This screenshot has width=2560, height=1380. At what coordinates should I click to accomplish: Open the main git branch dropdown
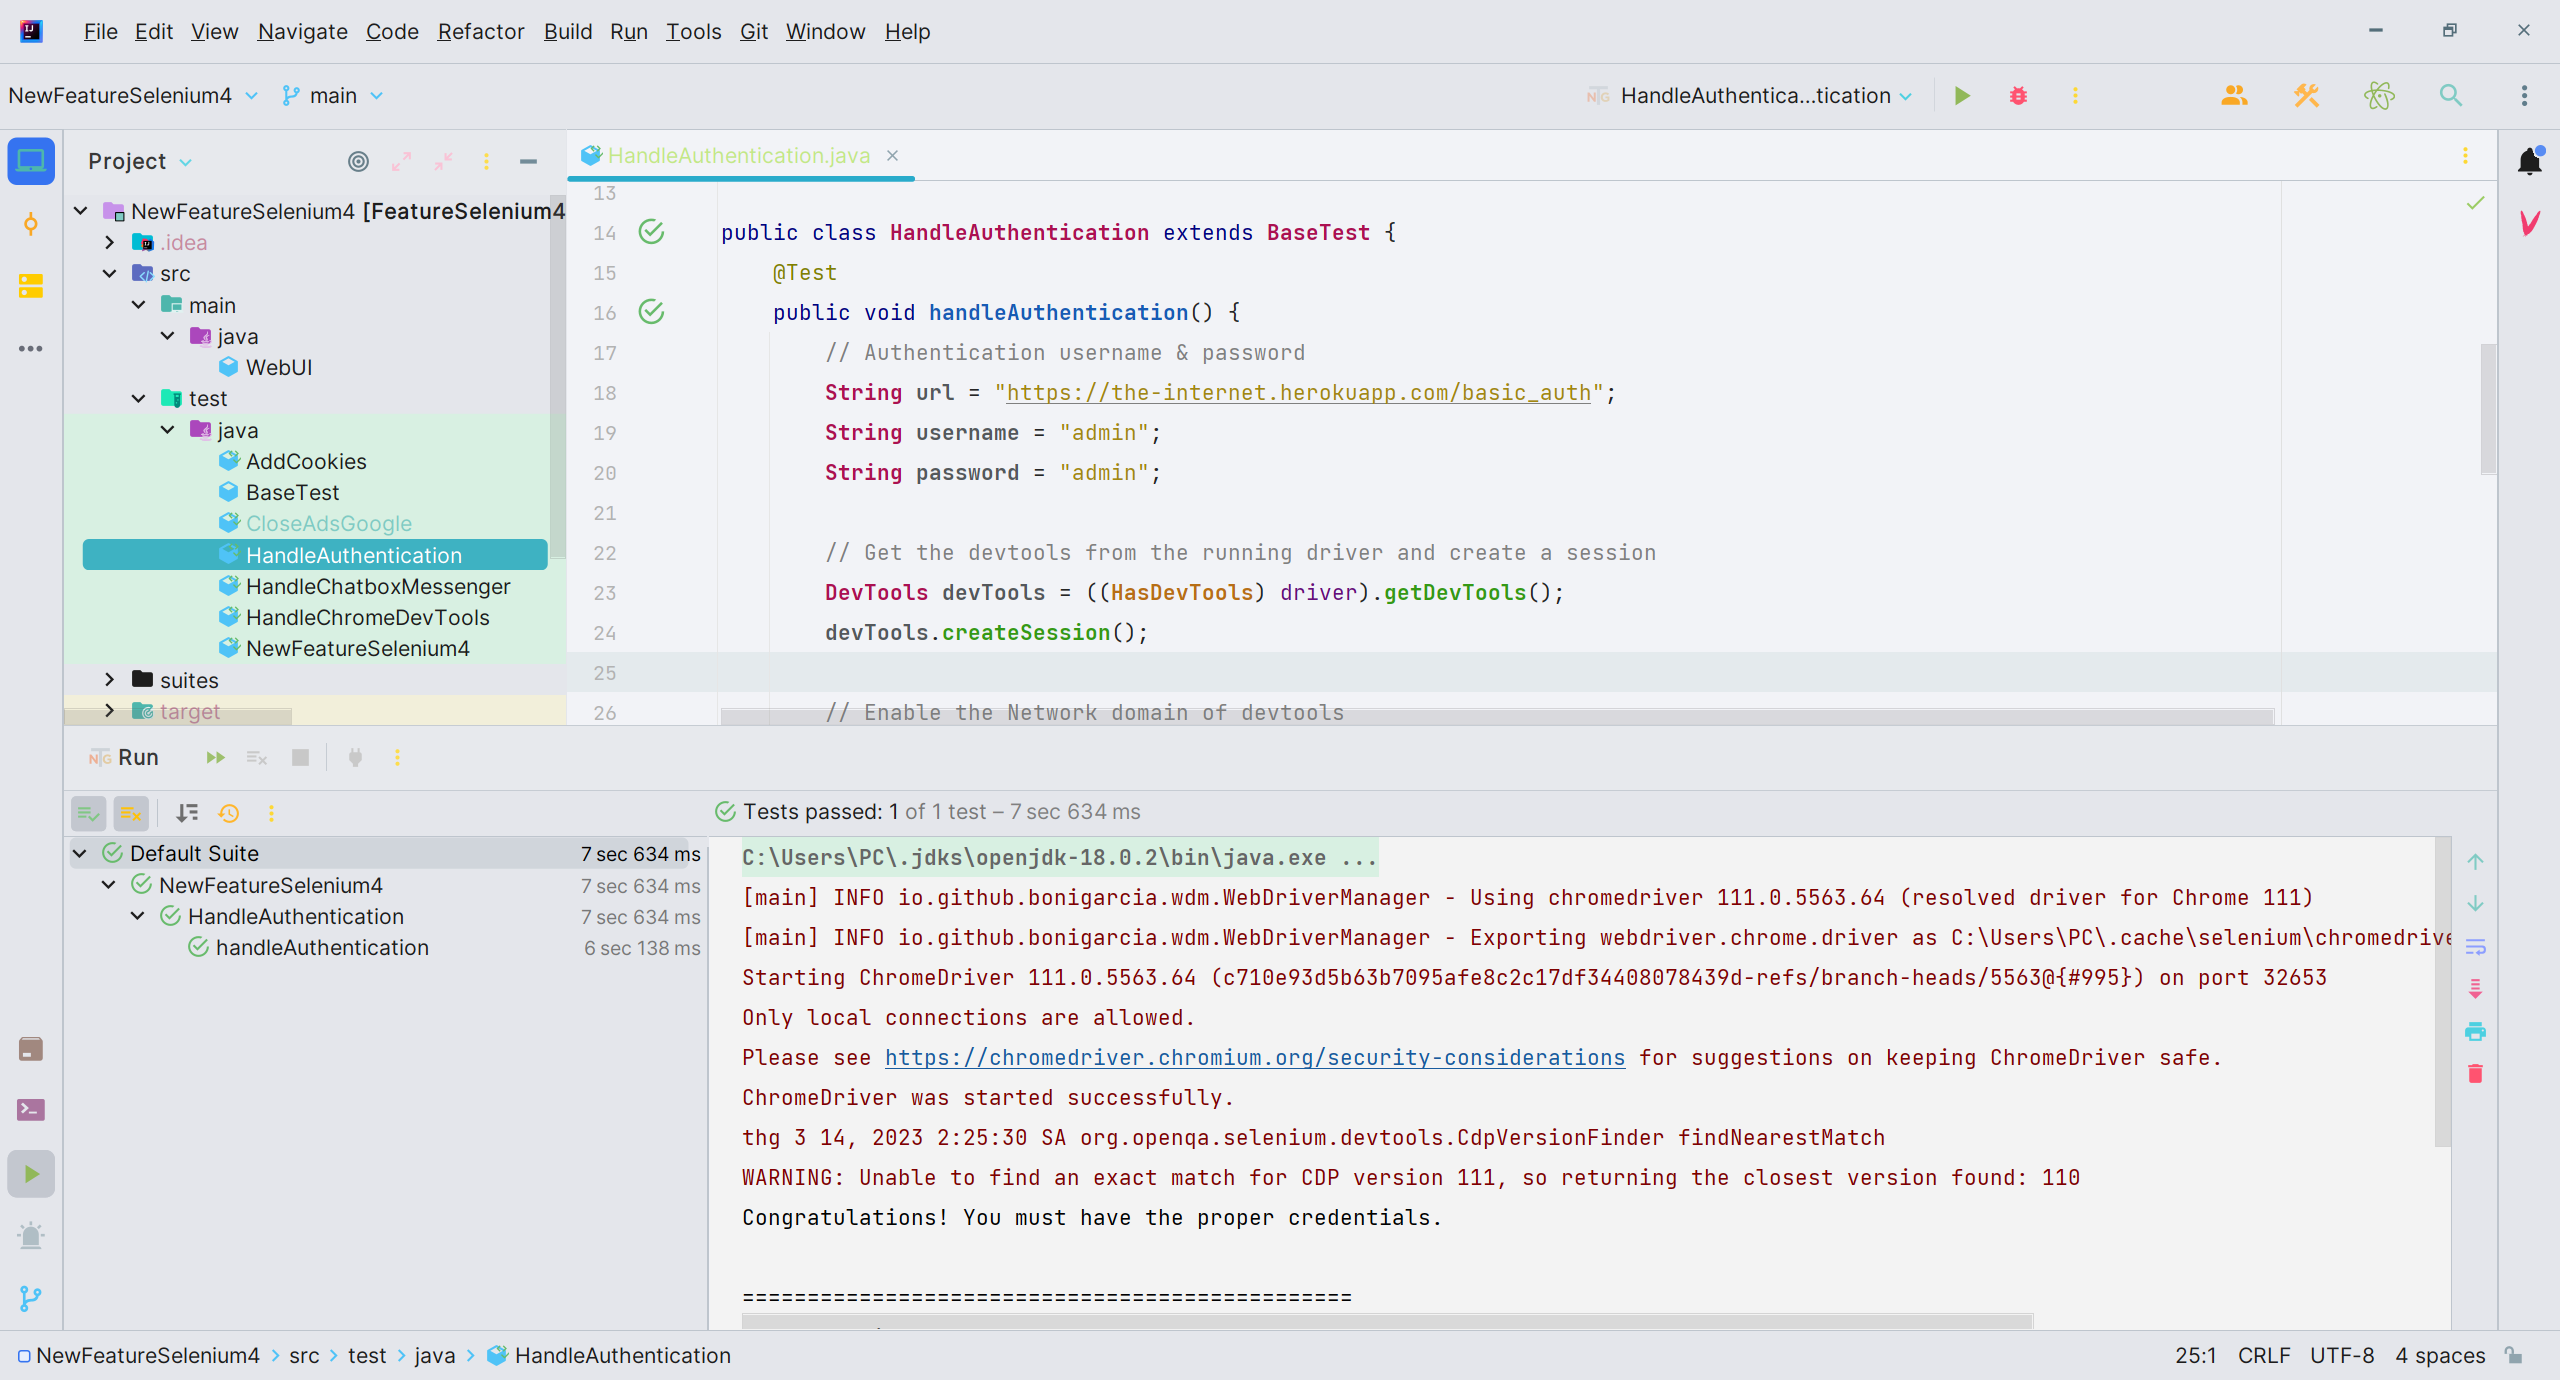coord(333,95)
